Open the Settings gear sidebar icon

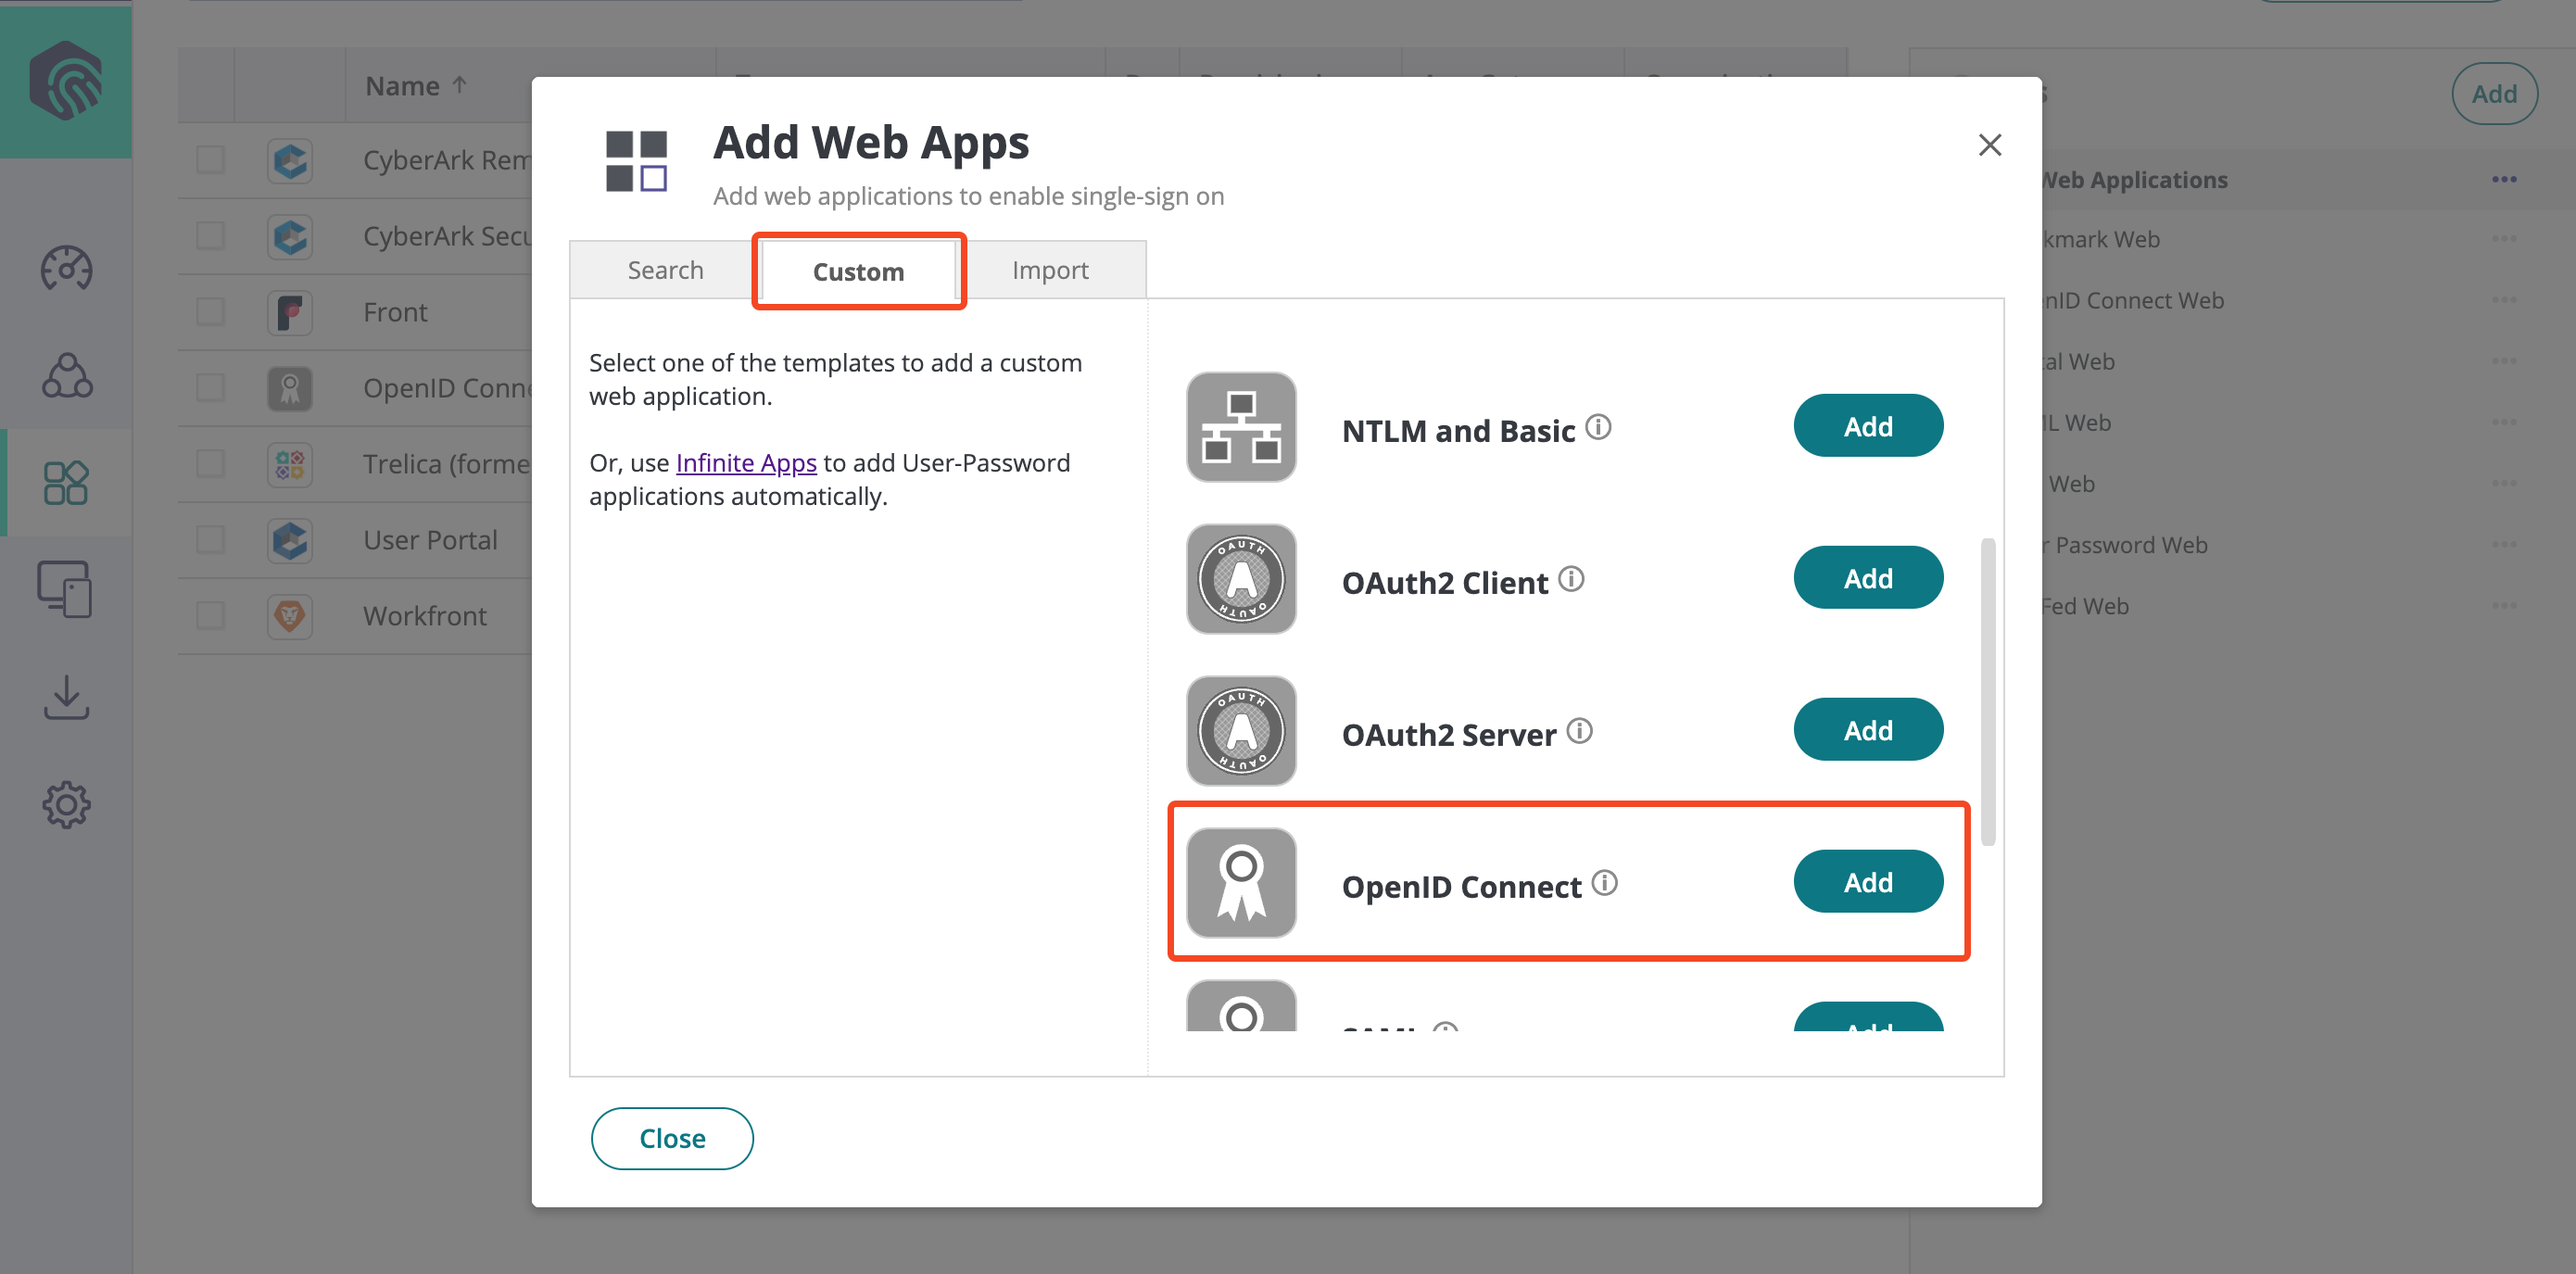coord(66,804)
